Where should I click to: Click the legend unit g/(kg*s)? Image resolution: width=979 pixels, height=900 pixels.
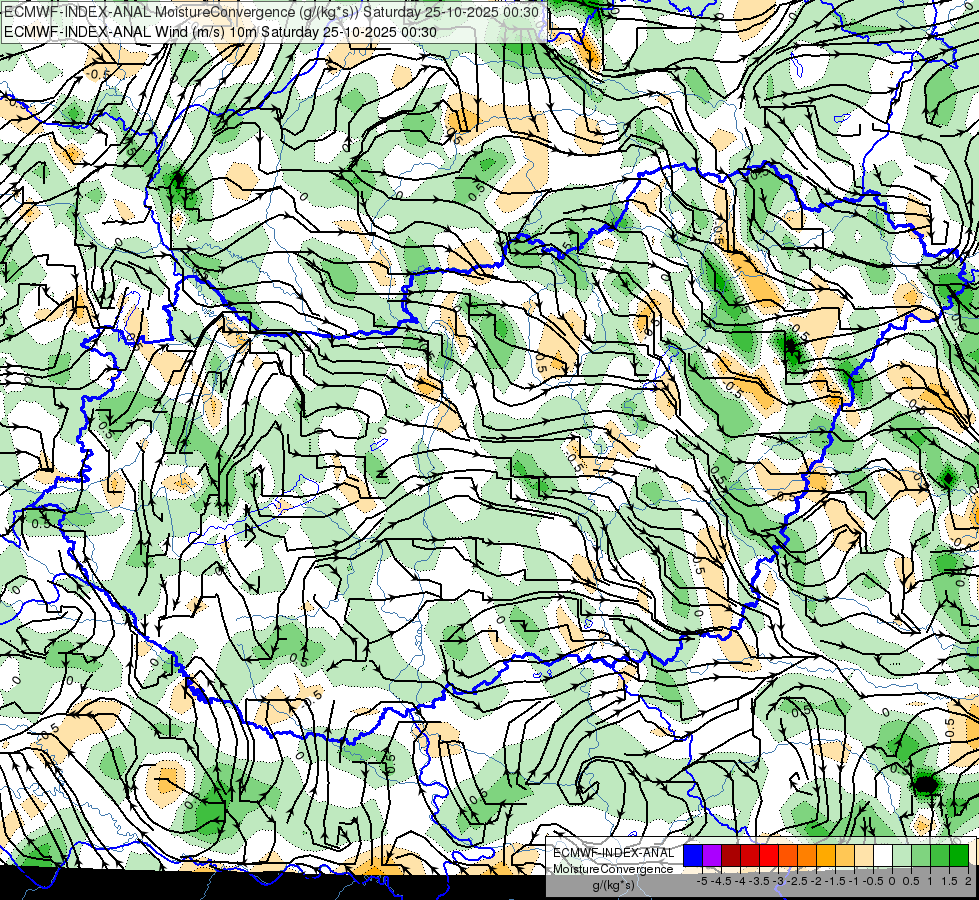[x=613, y=885]
